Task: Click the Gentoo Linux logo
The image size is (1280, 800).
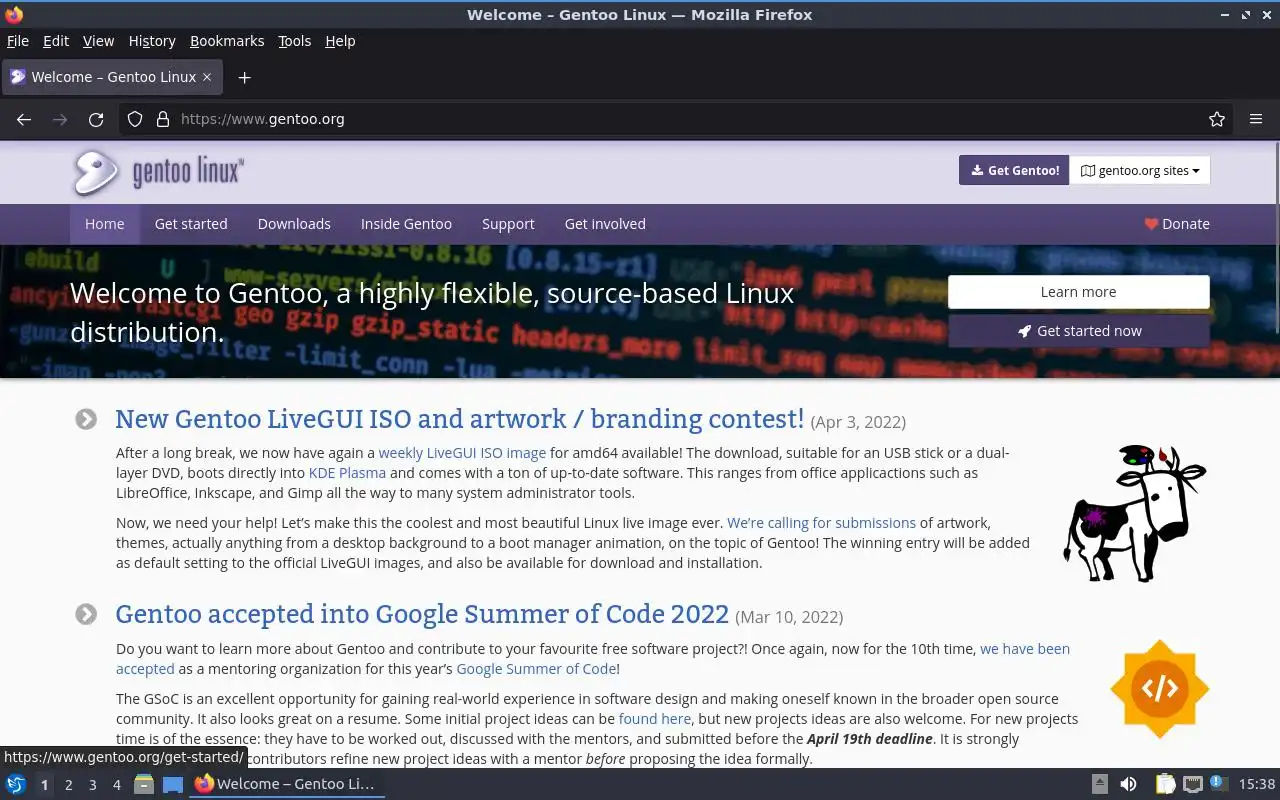Action: 158,172
